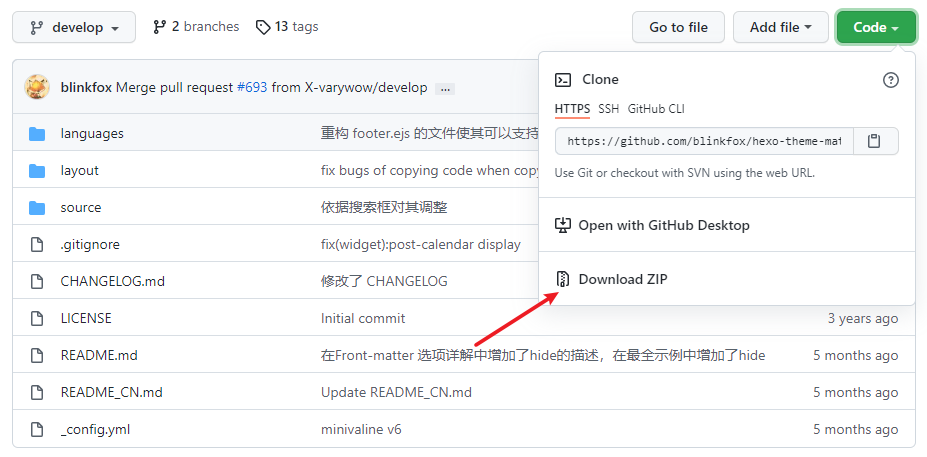The image size is (927, 457).
Task: Click the '3 years ago' LICENSE timestamp
Action: 863,318
